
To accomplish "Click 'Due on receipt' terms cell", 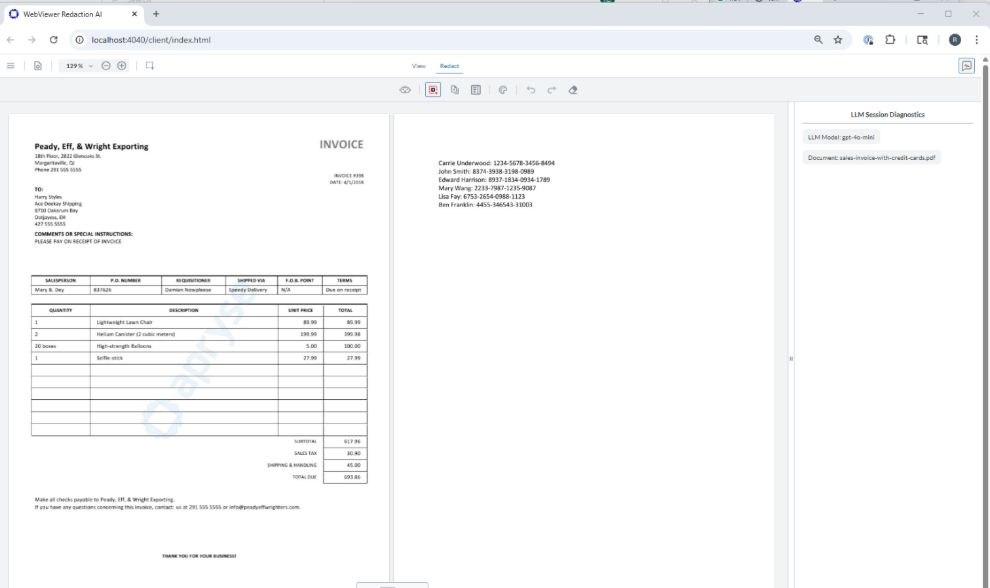I will click(x=343, y=290).
